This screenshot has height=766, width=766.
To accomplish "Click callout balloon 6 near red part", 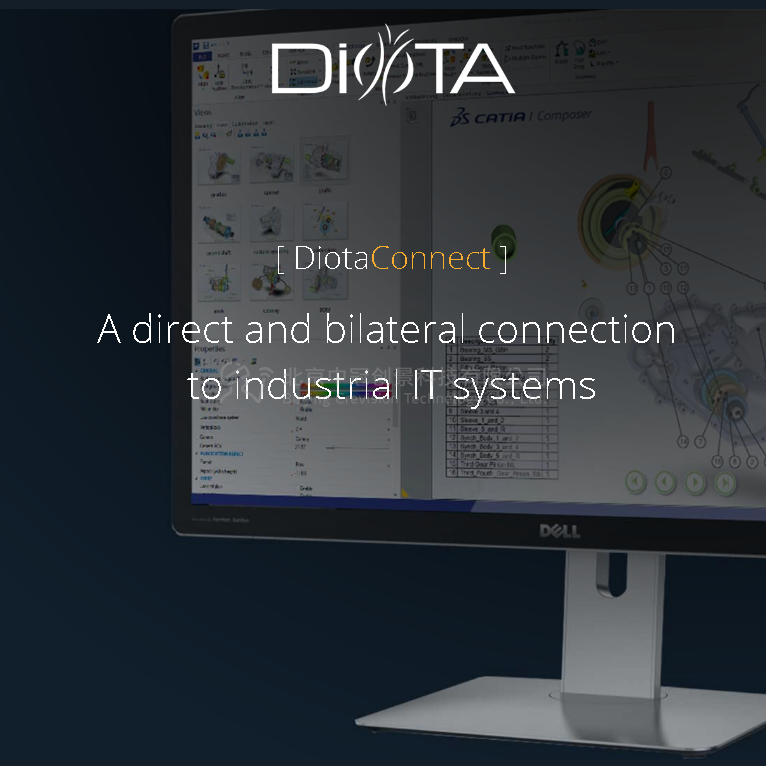I will (x=665, y=172).
